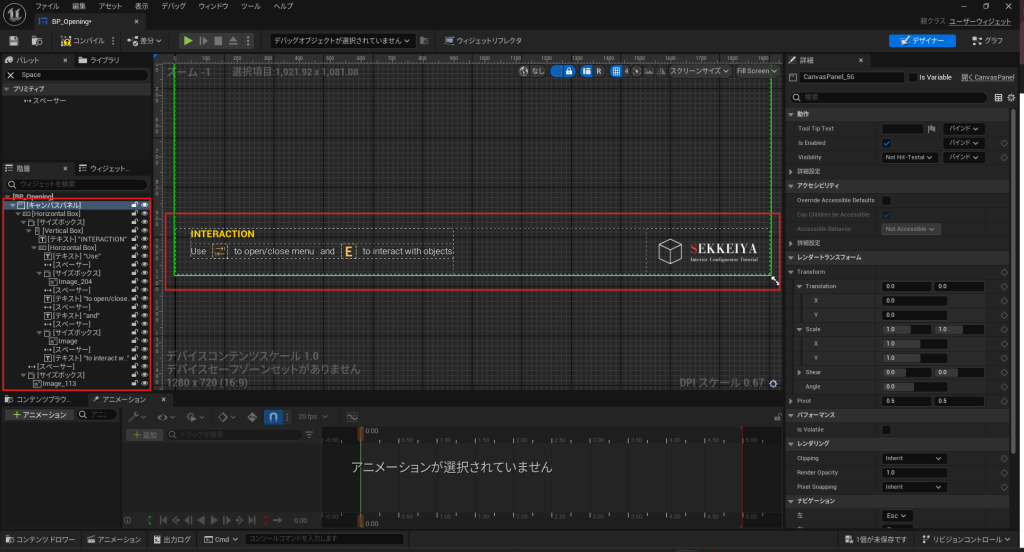
Task: Expand the Clipping Inherit dropdown
Action: [912, 458]
